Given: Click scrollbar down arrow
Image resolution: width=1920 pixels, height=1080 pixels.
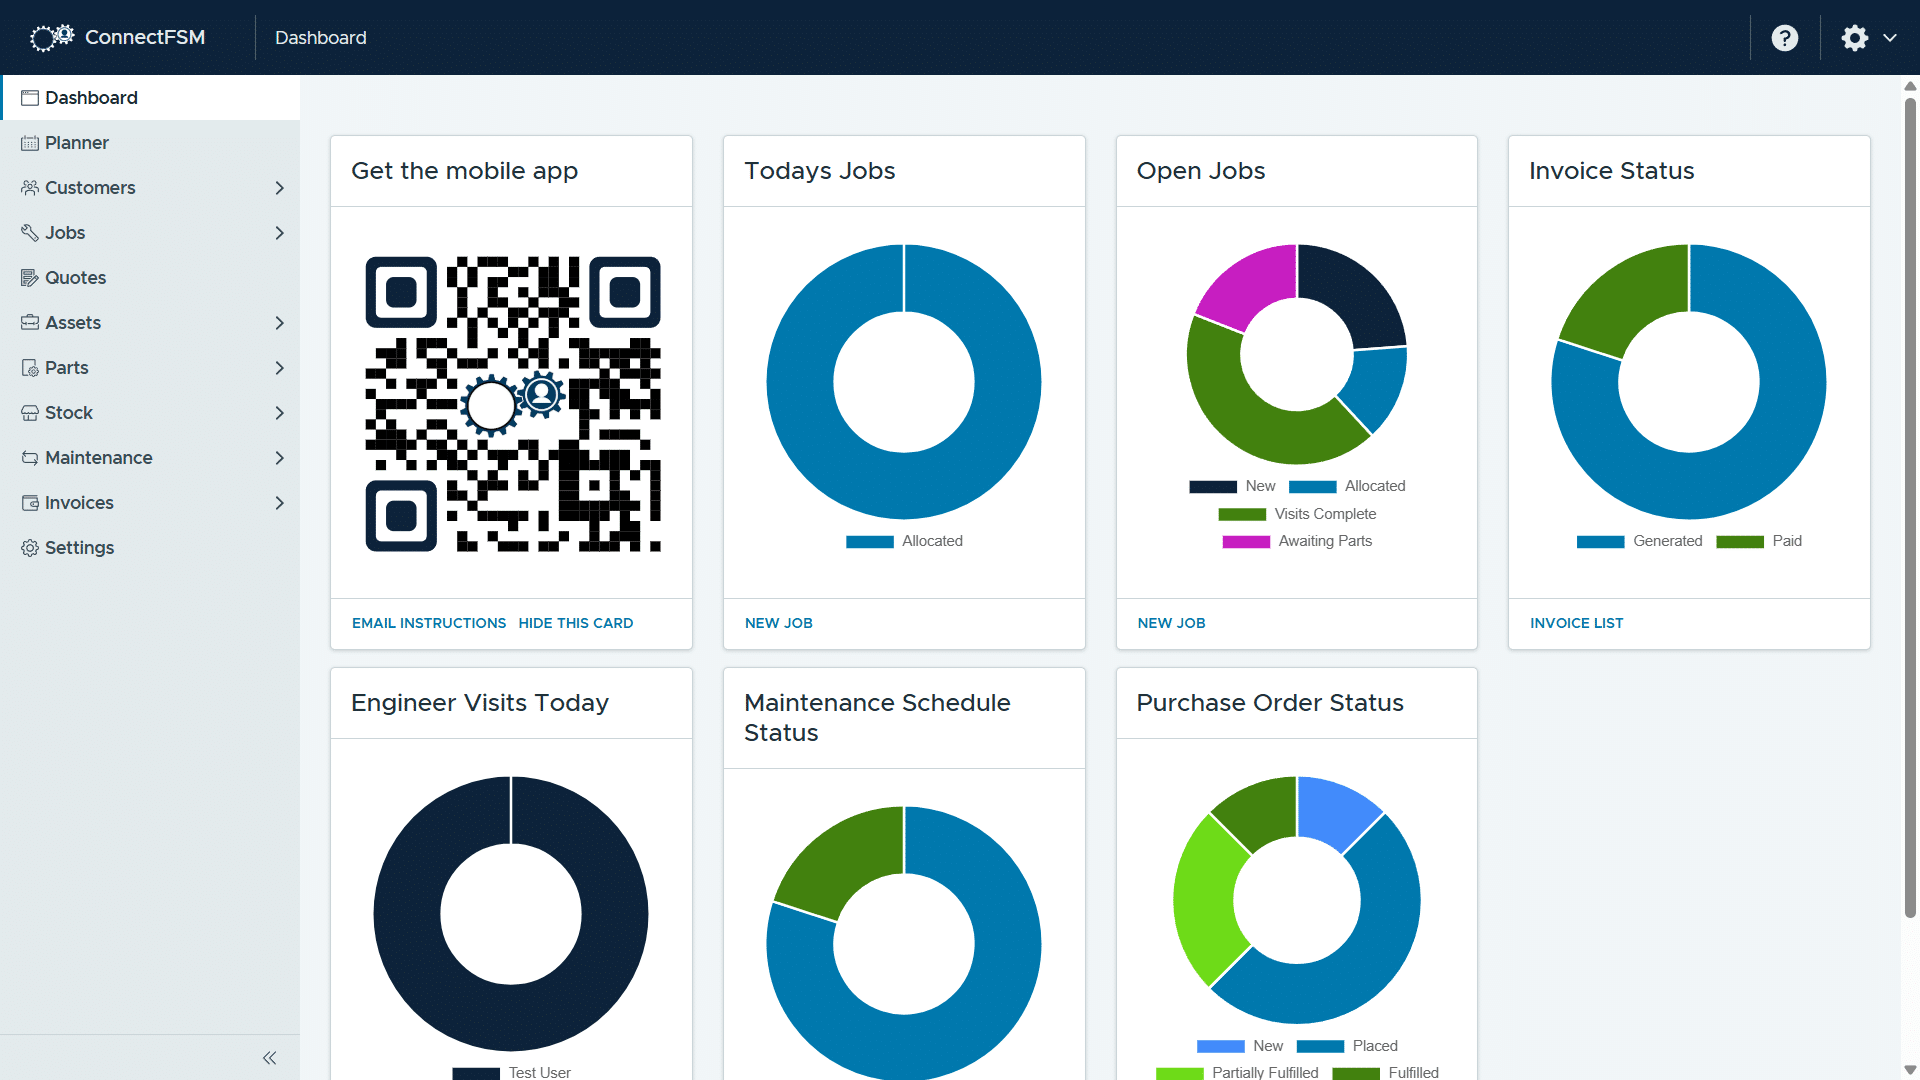Looking at the screenshot, I should [1910, 1070].
